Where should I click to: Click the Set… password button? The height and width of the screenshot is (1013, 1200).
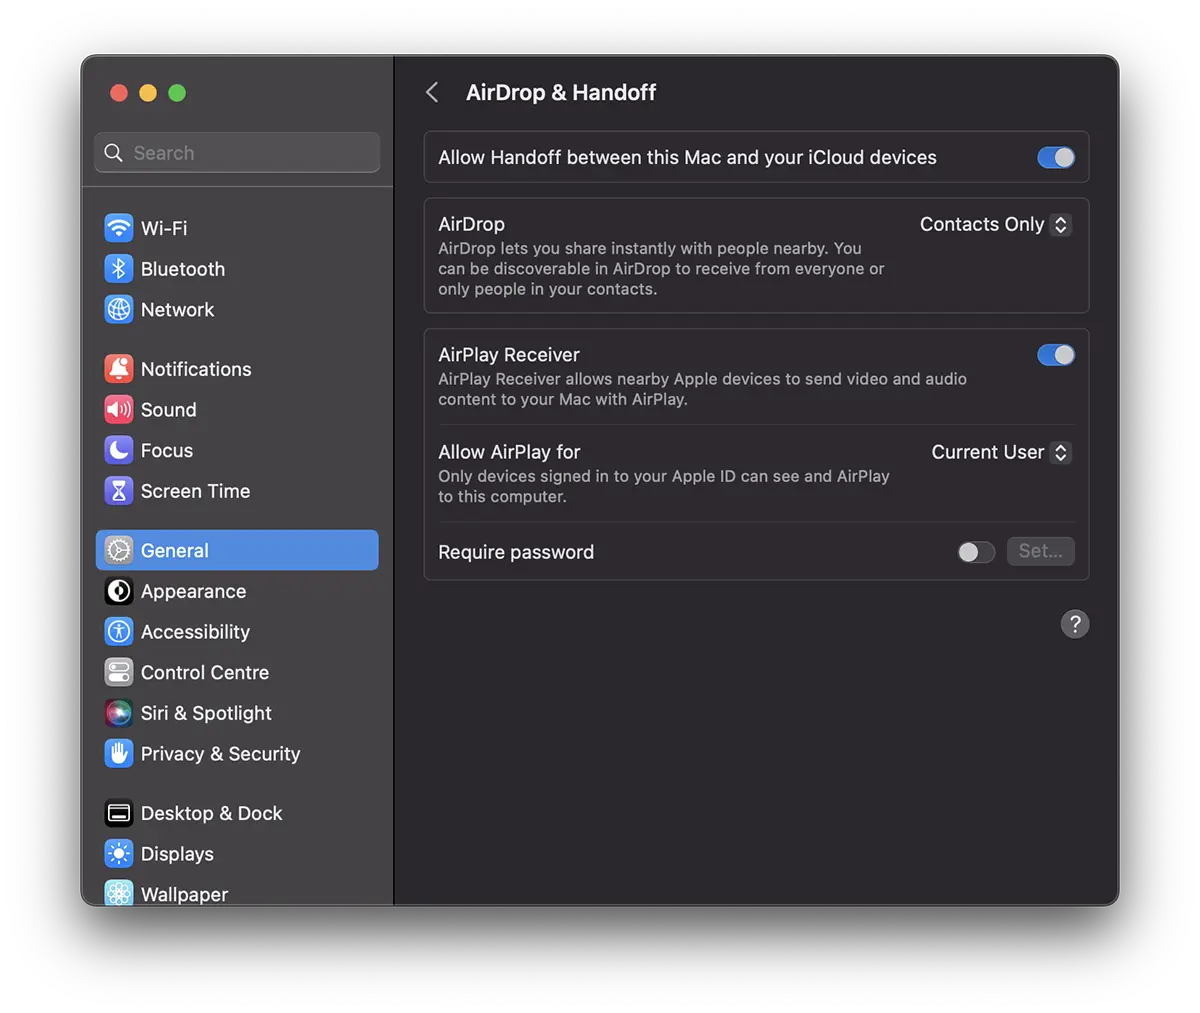pos(1041,551)
